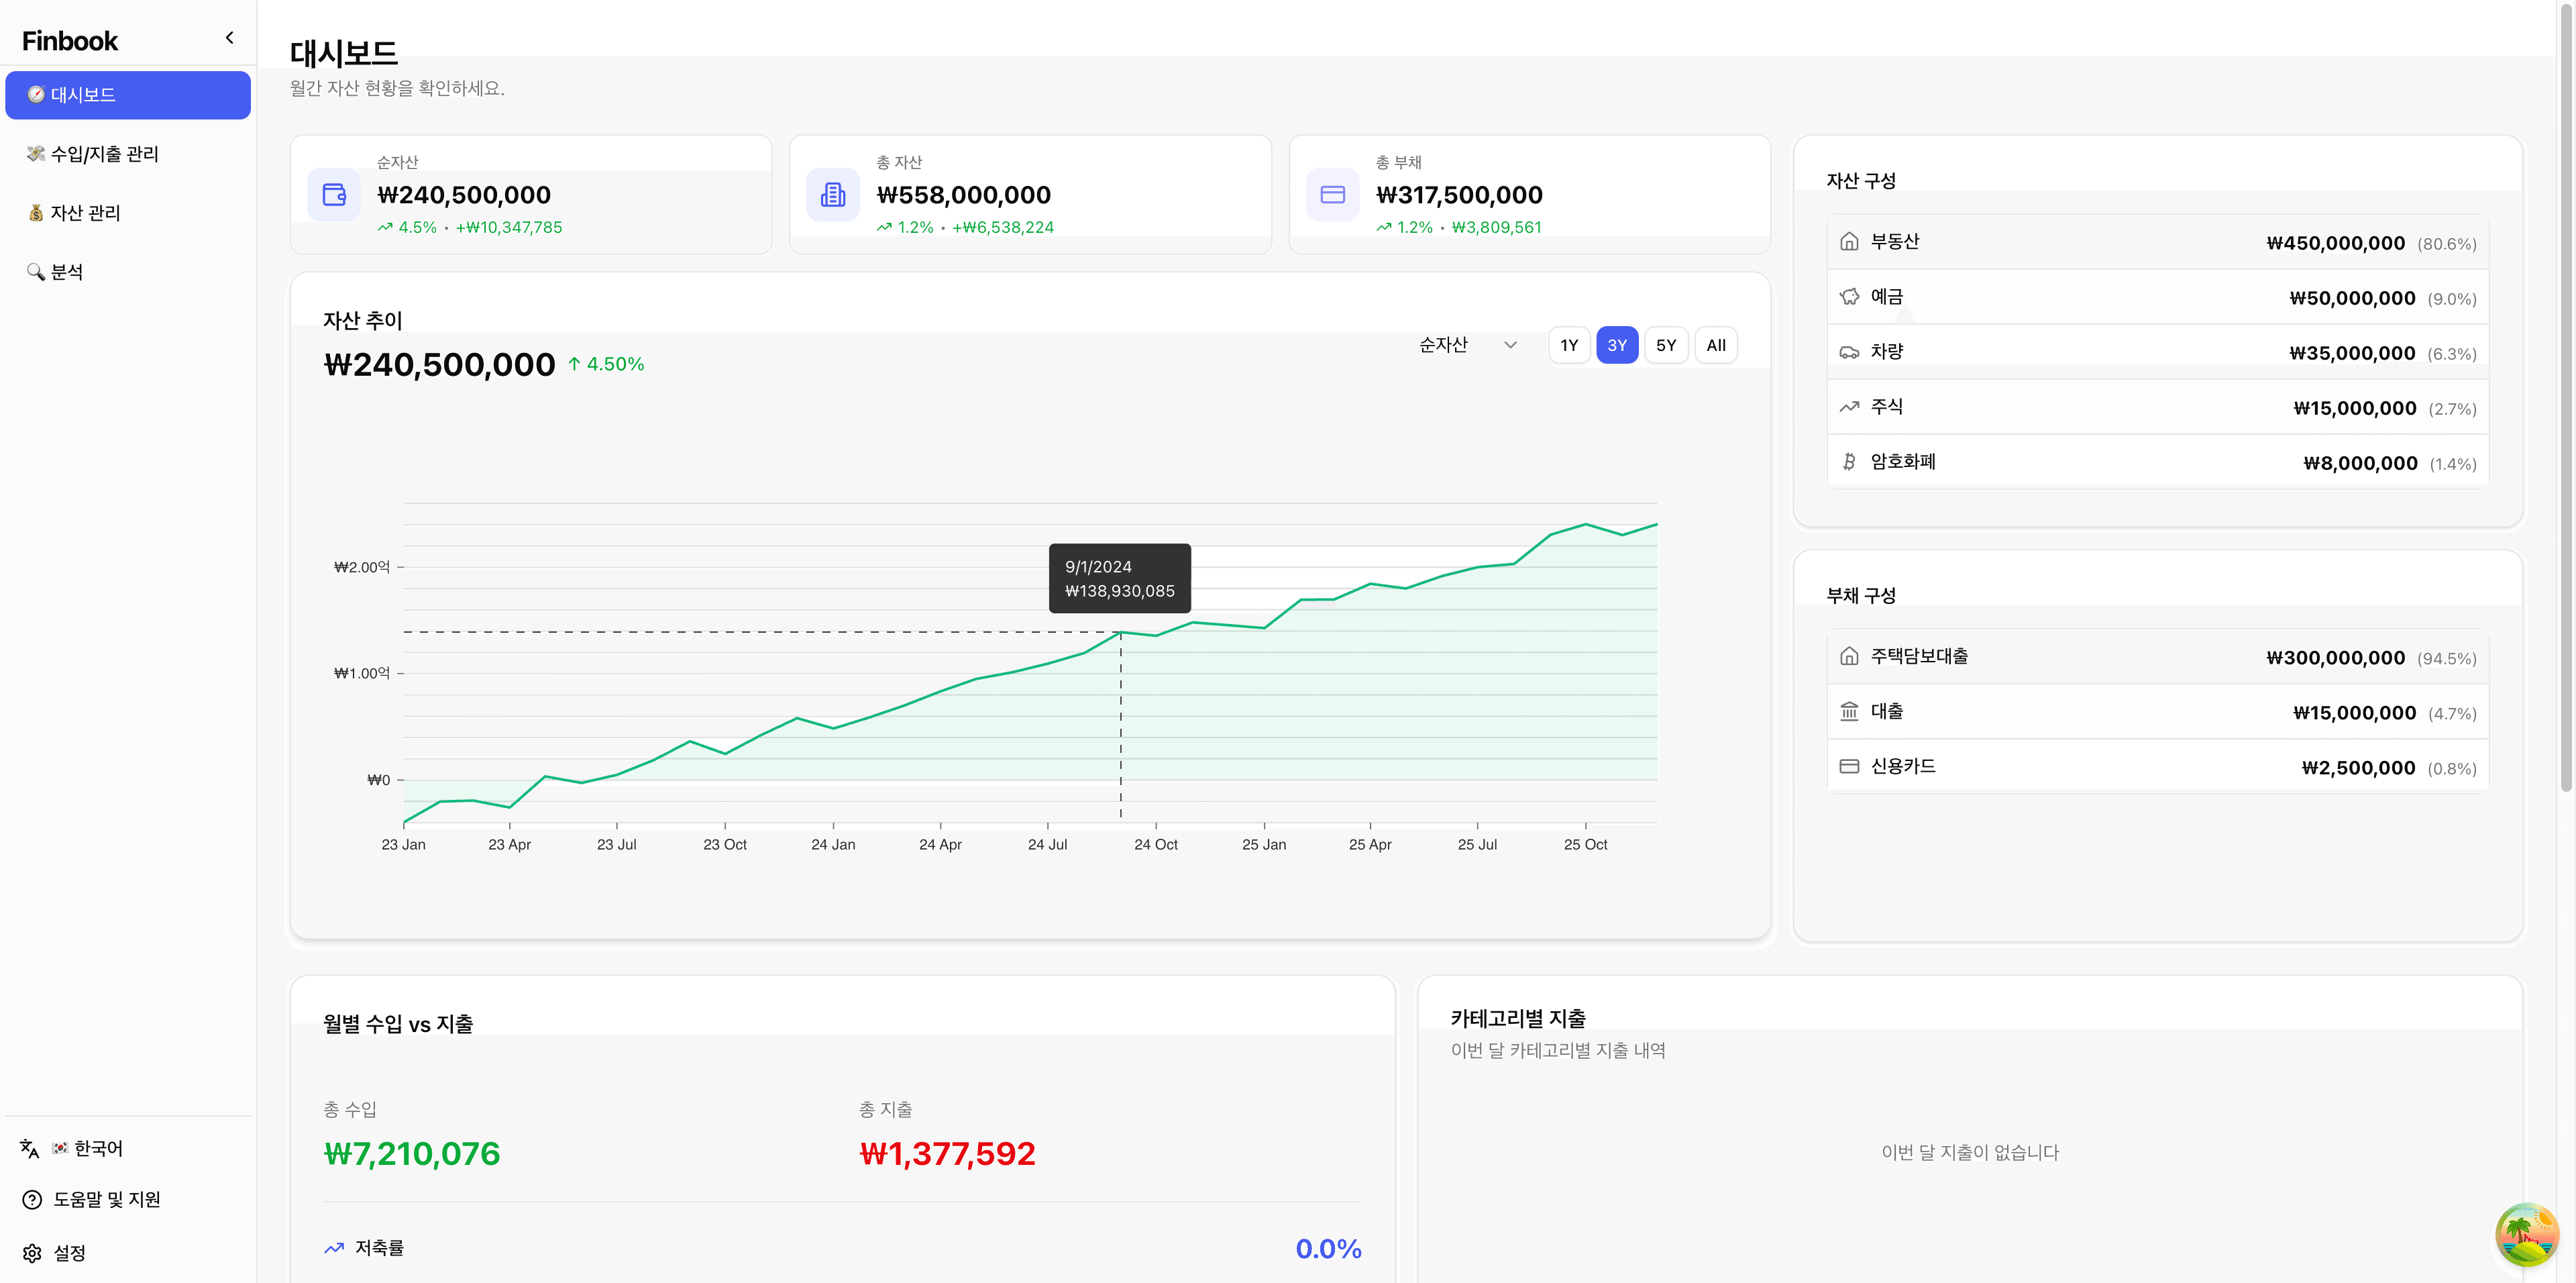2576x1283 pixels.
Task: Go to 수입/지출 관리 menu
Action: pos(104,154)
